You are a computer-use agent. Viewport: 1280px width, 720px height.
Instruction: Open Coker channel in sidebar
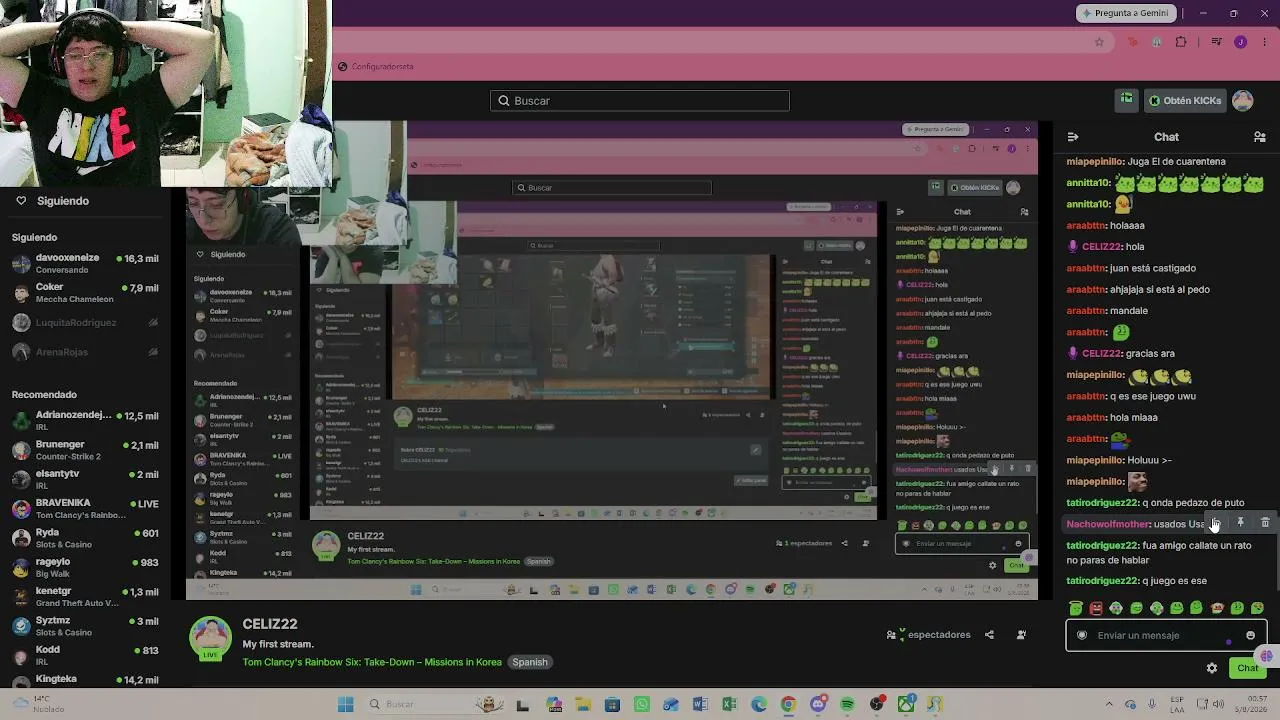[x=85, y=293]
